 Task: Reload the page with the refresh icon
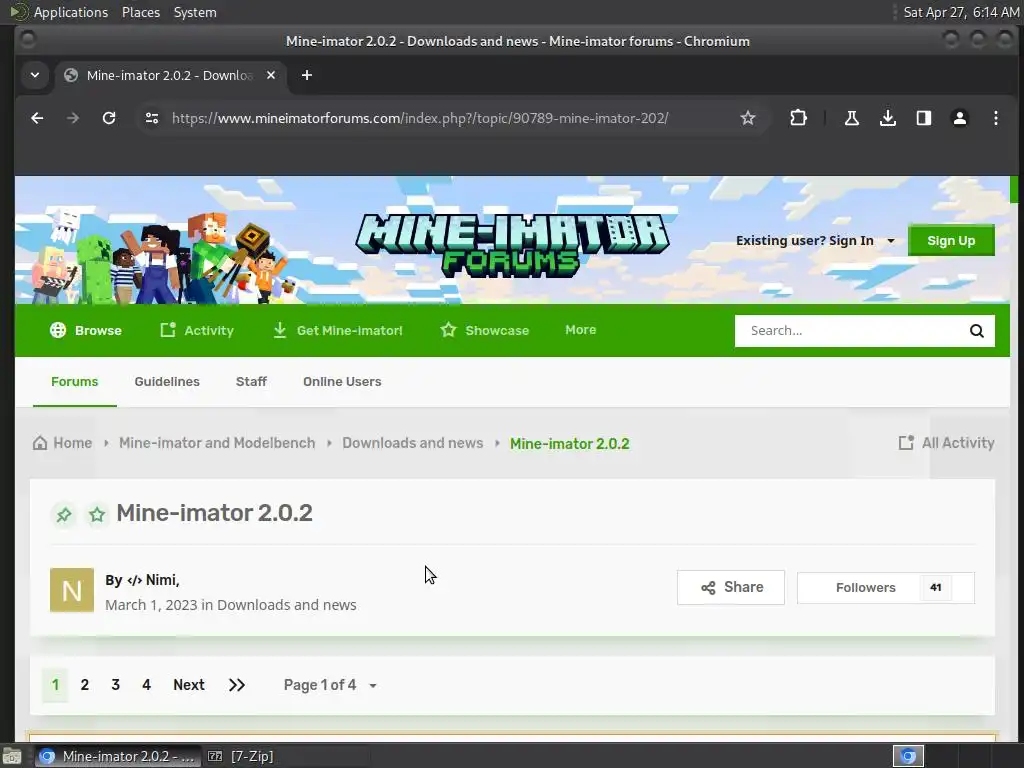(109, 118)
